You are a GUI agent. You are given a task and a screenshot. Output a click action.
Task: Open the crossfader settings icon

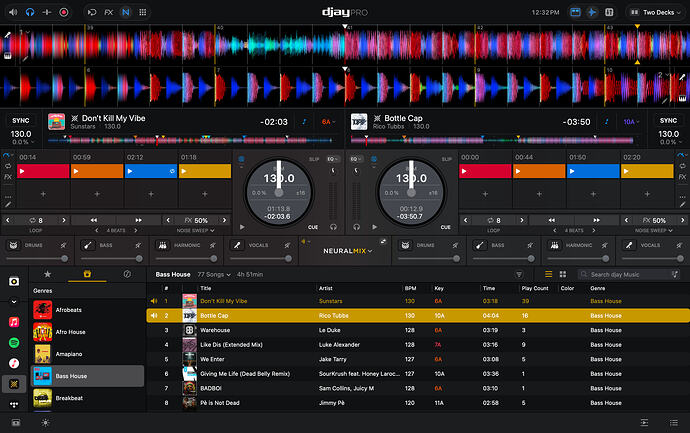(x=47, y=12)
